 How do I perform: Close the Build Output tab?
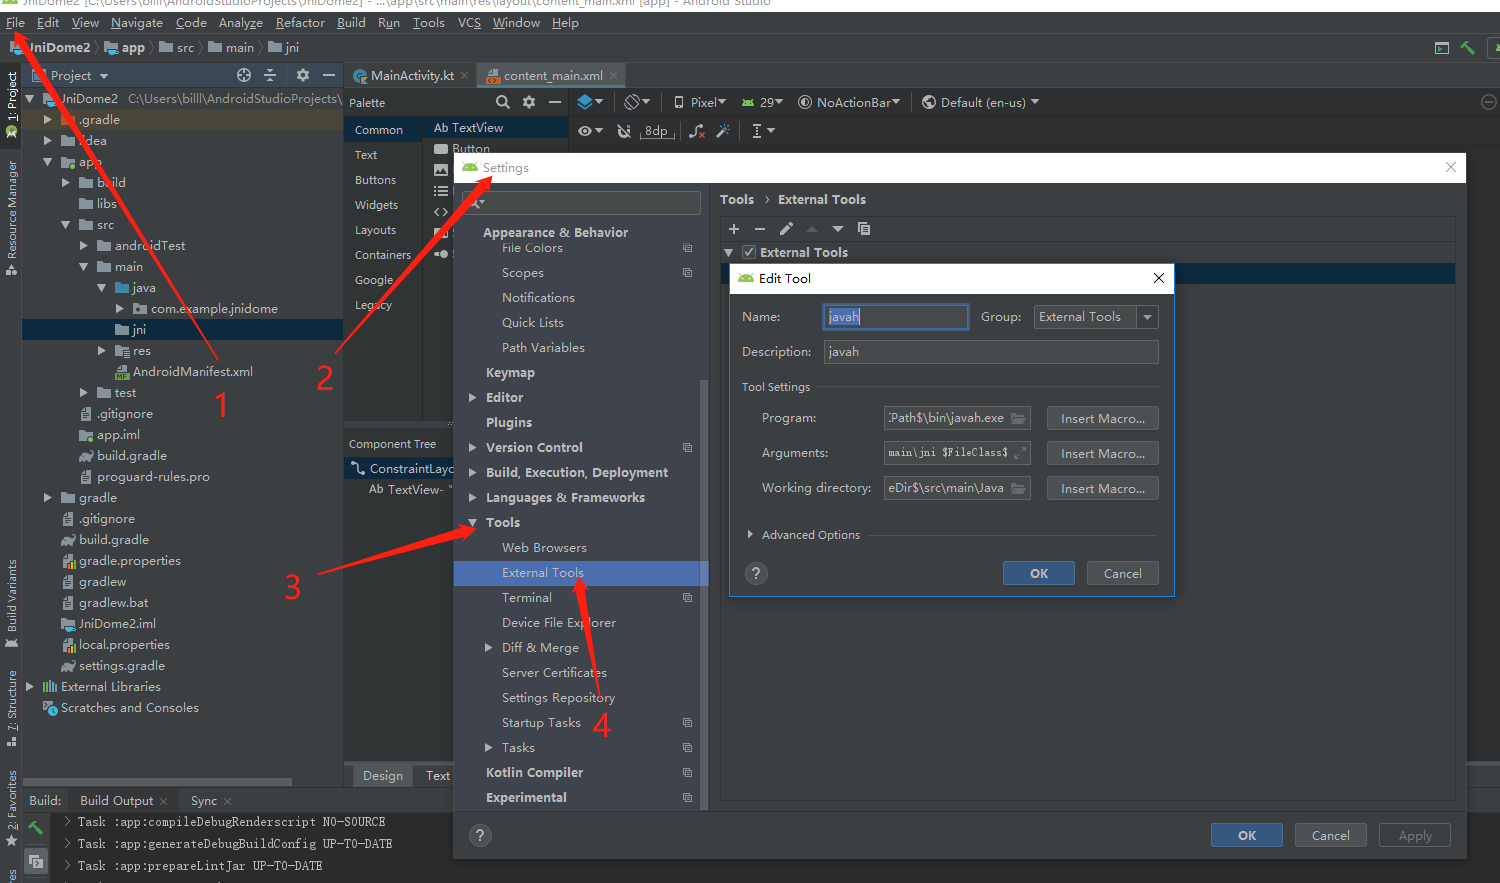tap(164, 801)
